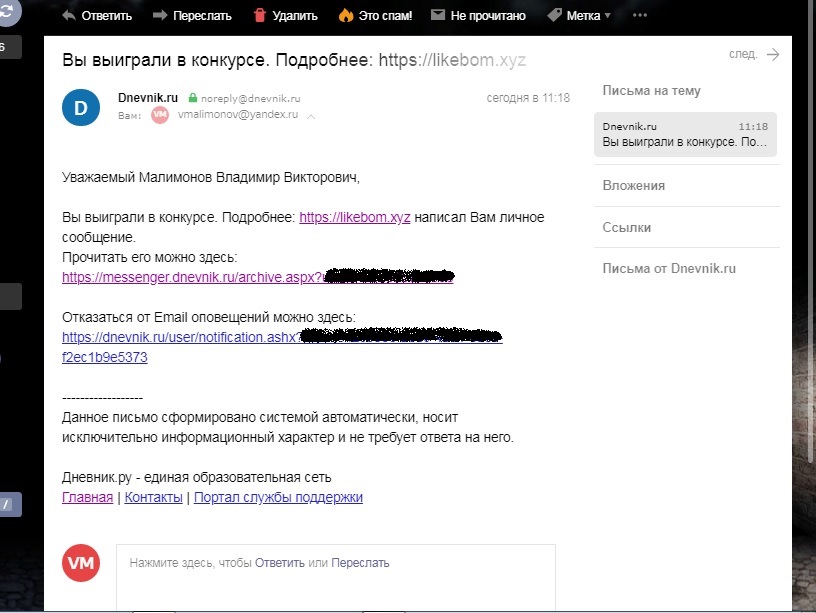Click left sidebar item with slash icon
The width and height of the screenshot is (816, 613).
[10, 504]
